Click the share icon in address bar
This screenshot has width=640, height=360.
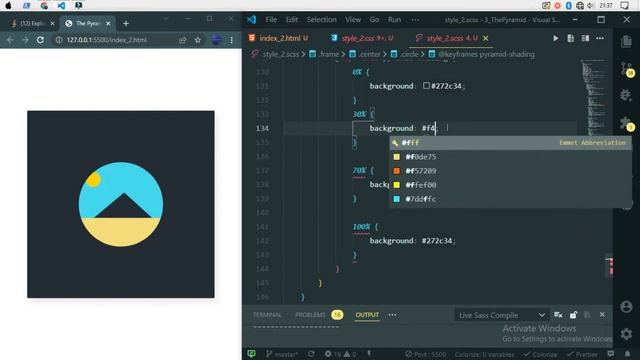pyautogui.click(x=182, y=40)
